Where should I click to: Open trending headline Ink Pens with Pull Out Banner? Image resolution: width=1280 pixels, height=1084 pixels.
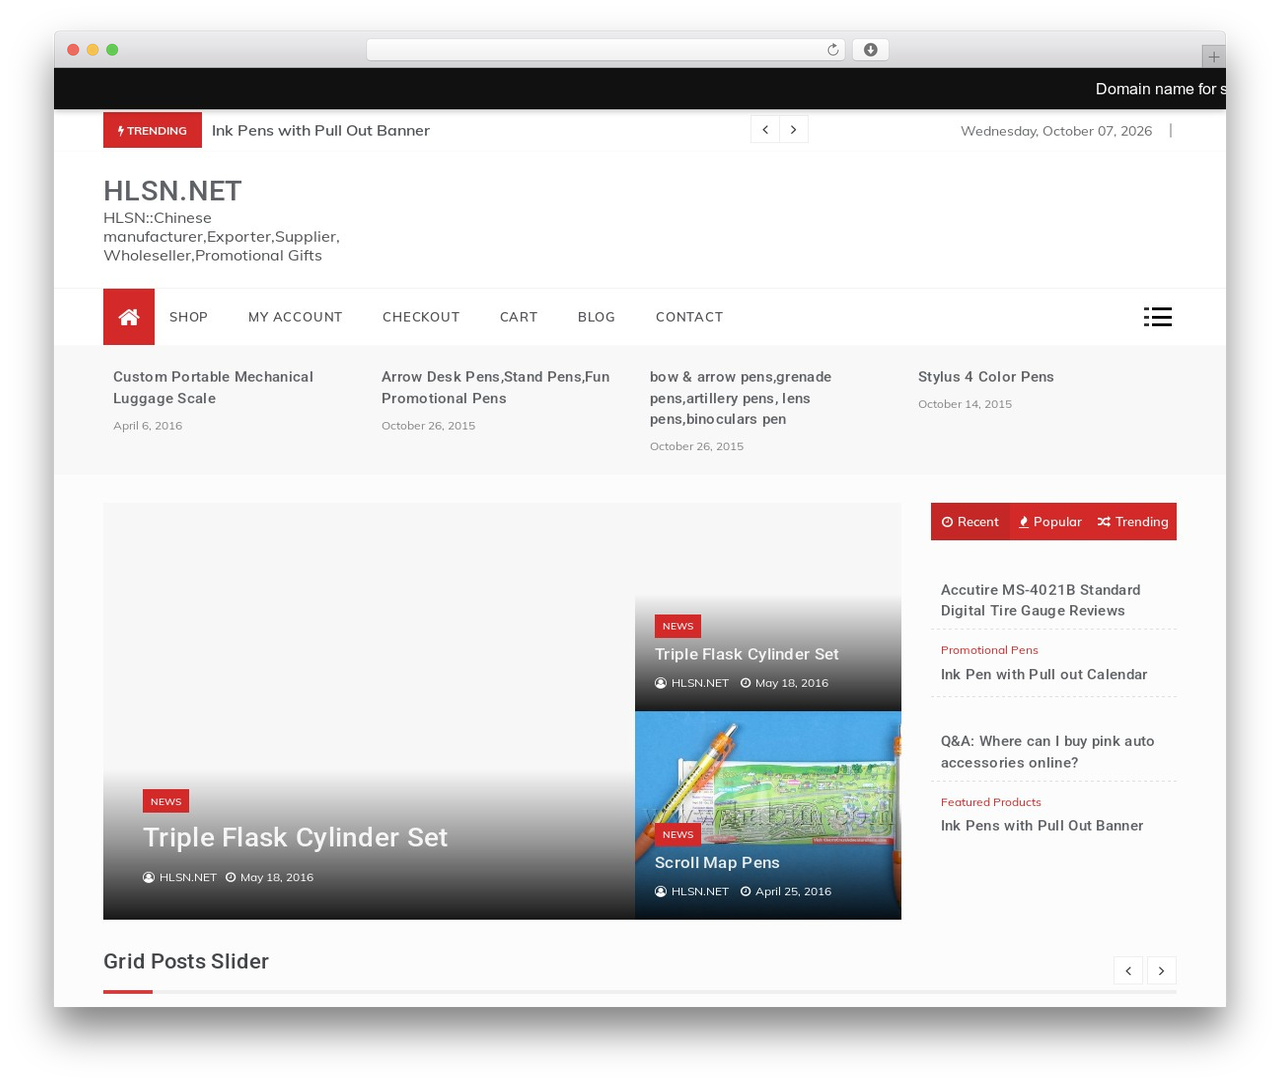(321, 130)
